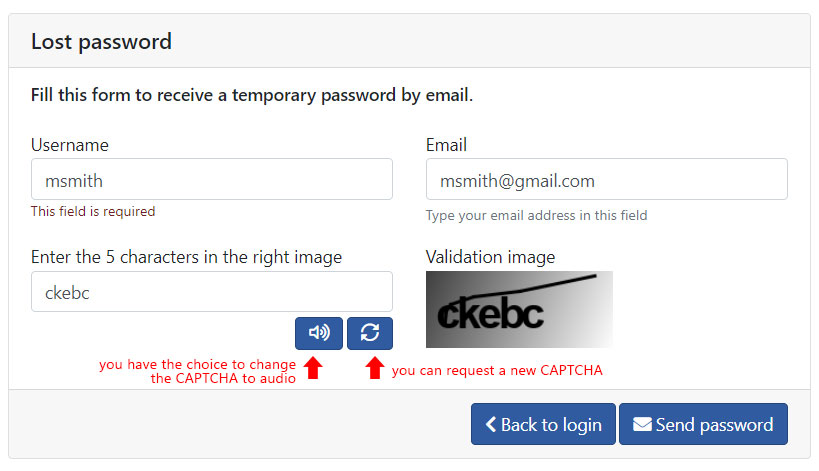
Task: Click the envelope icon on Send password
Action: click(642, 424)
